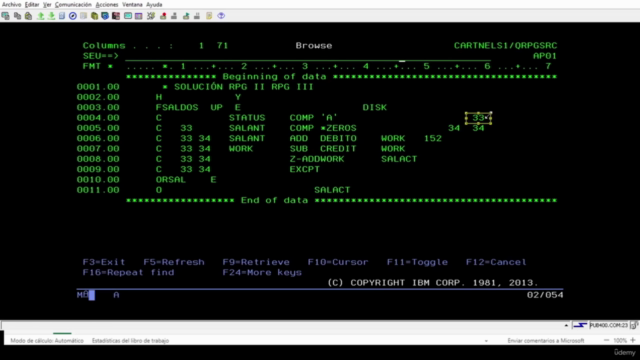Click the connection status icon beside PUB400.COM
The image size is (640, 360).
pyautogui.click(x=580, y=325)
